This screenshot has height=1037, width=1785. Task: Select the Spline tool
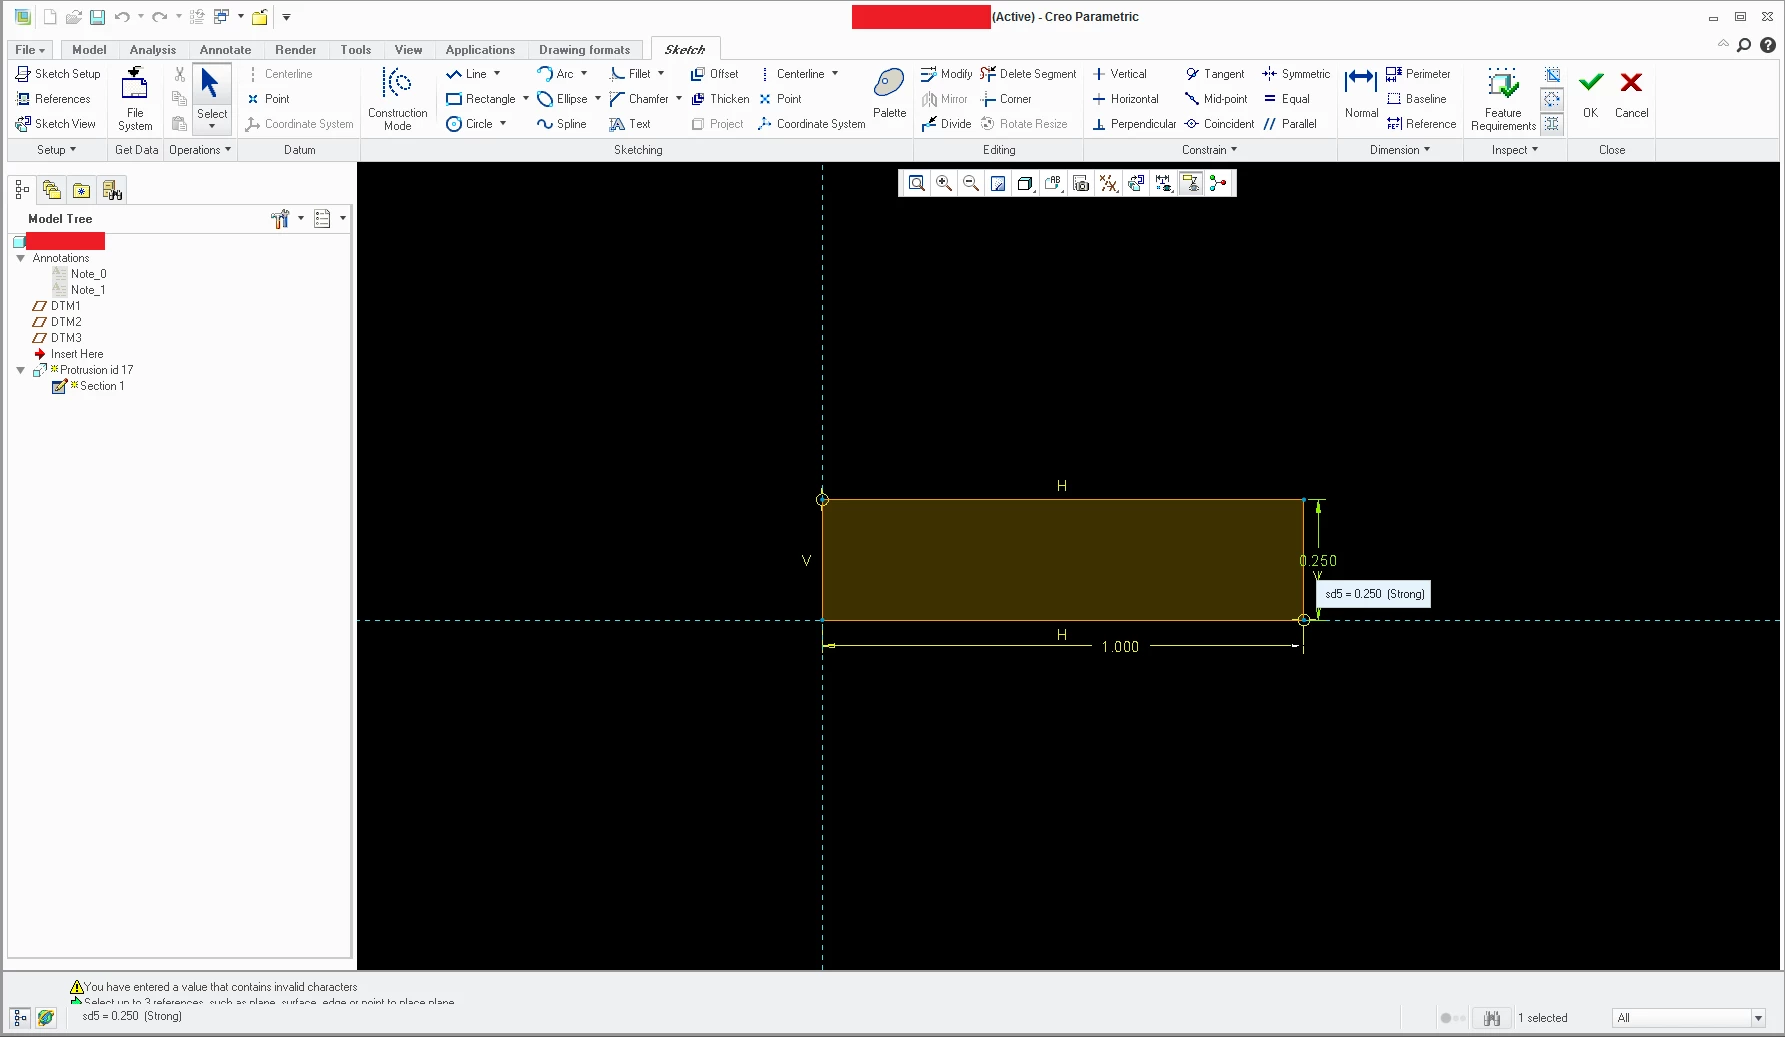point(561,124)
